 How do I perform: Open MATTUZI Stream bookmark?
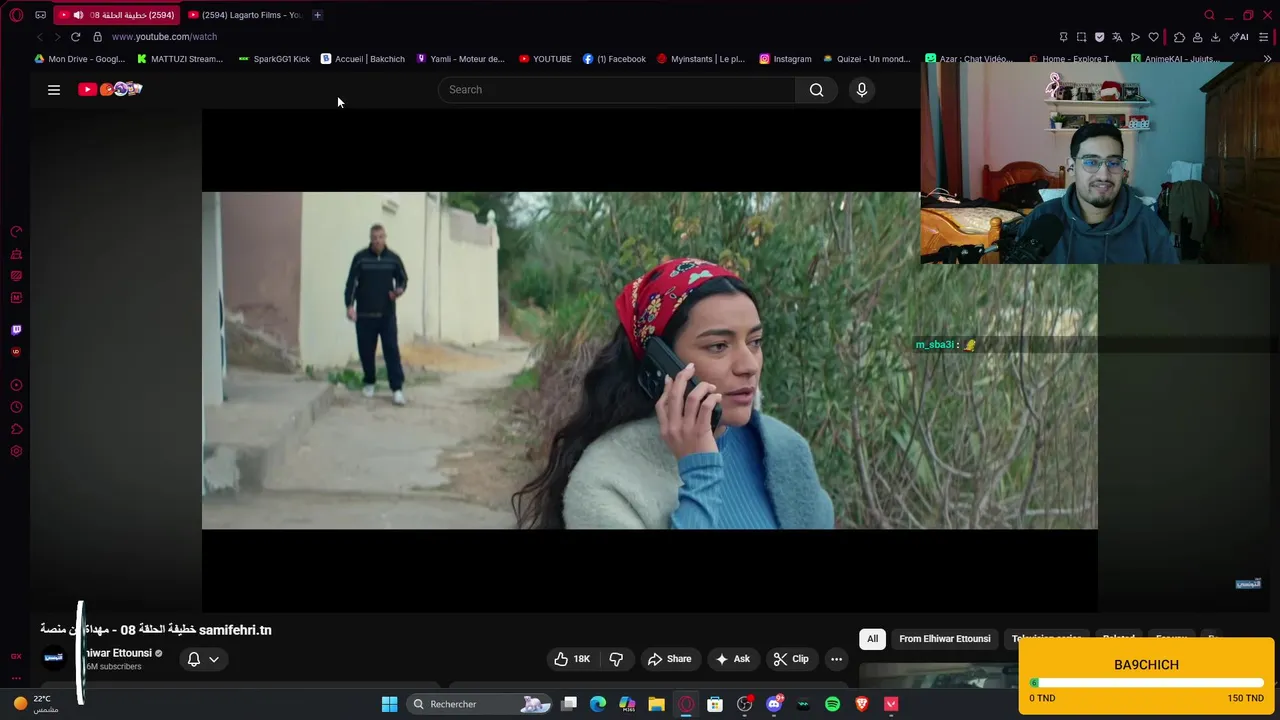tap(180, 59)
